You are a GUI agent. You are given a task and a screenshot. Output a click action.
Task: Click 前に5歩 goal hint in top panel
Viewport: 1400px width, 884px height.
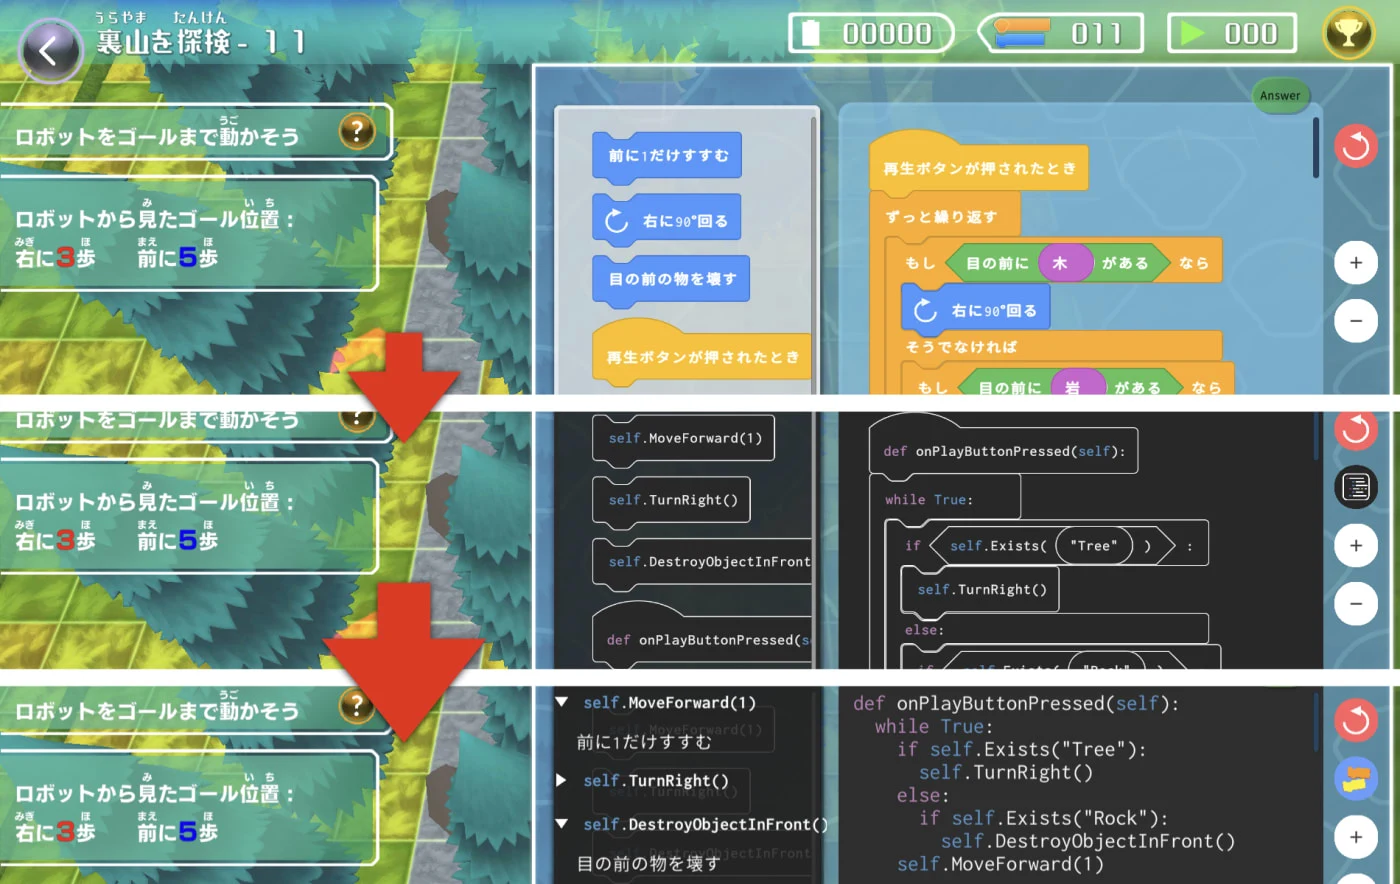[x=177, y=258]
